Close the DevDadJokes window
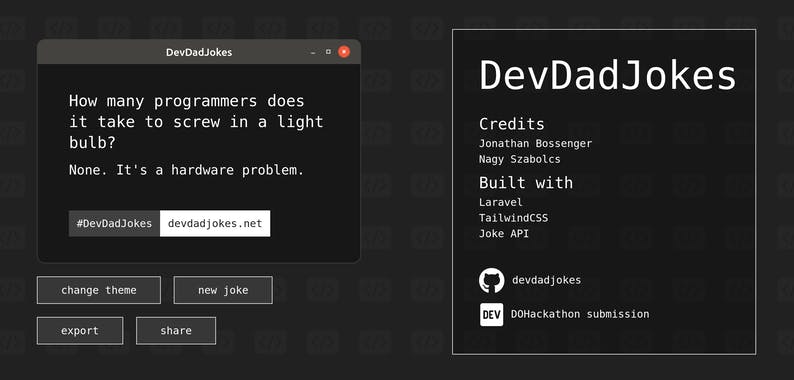Screen dimensions: 794x380 pos(344,52)
